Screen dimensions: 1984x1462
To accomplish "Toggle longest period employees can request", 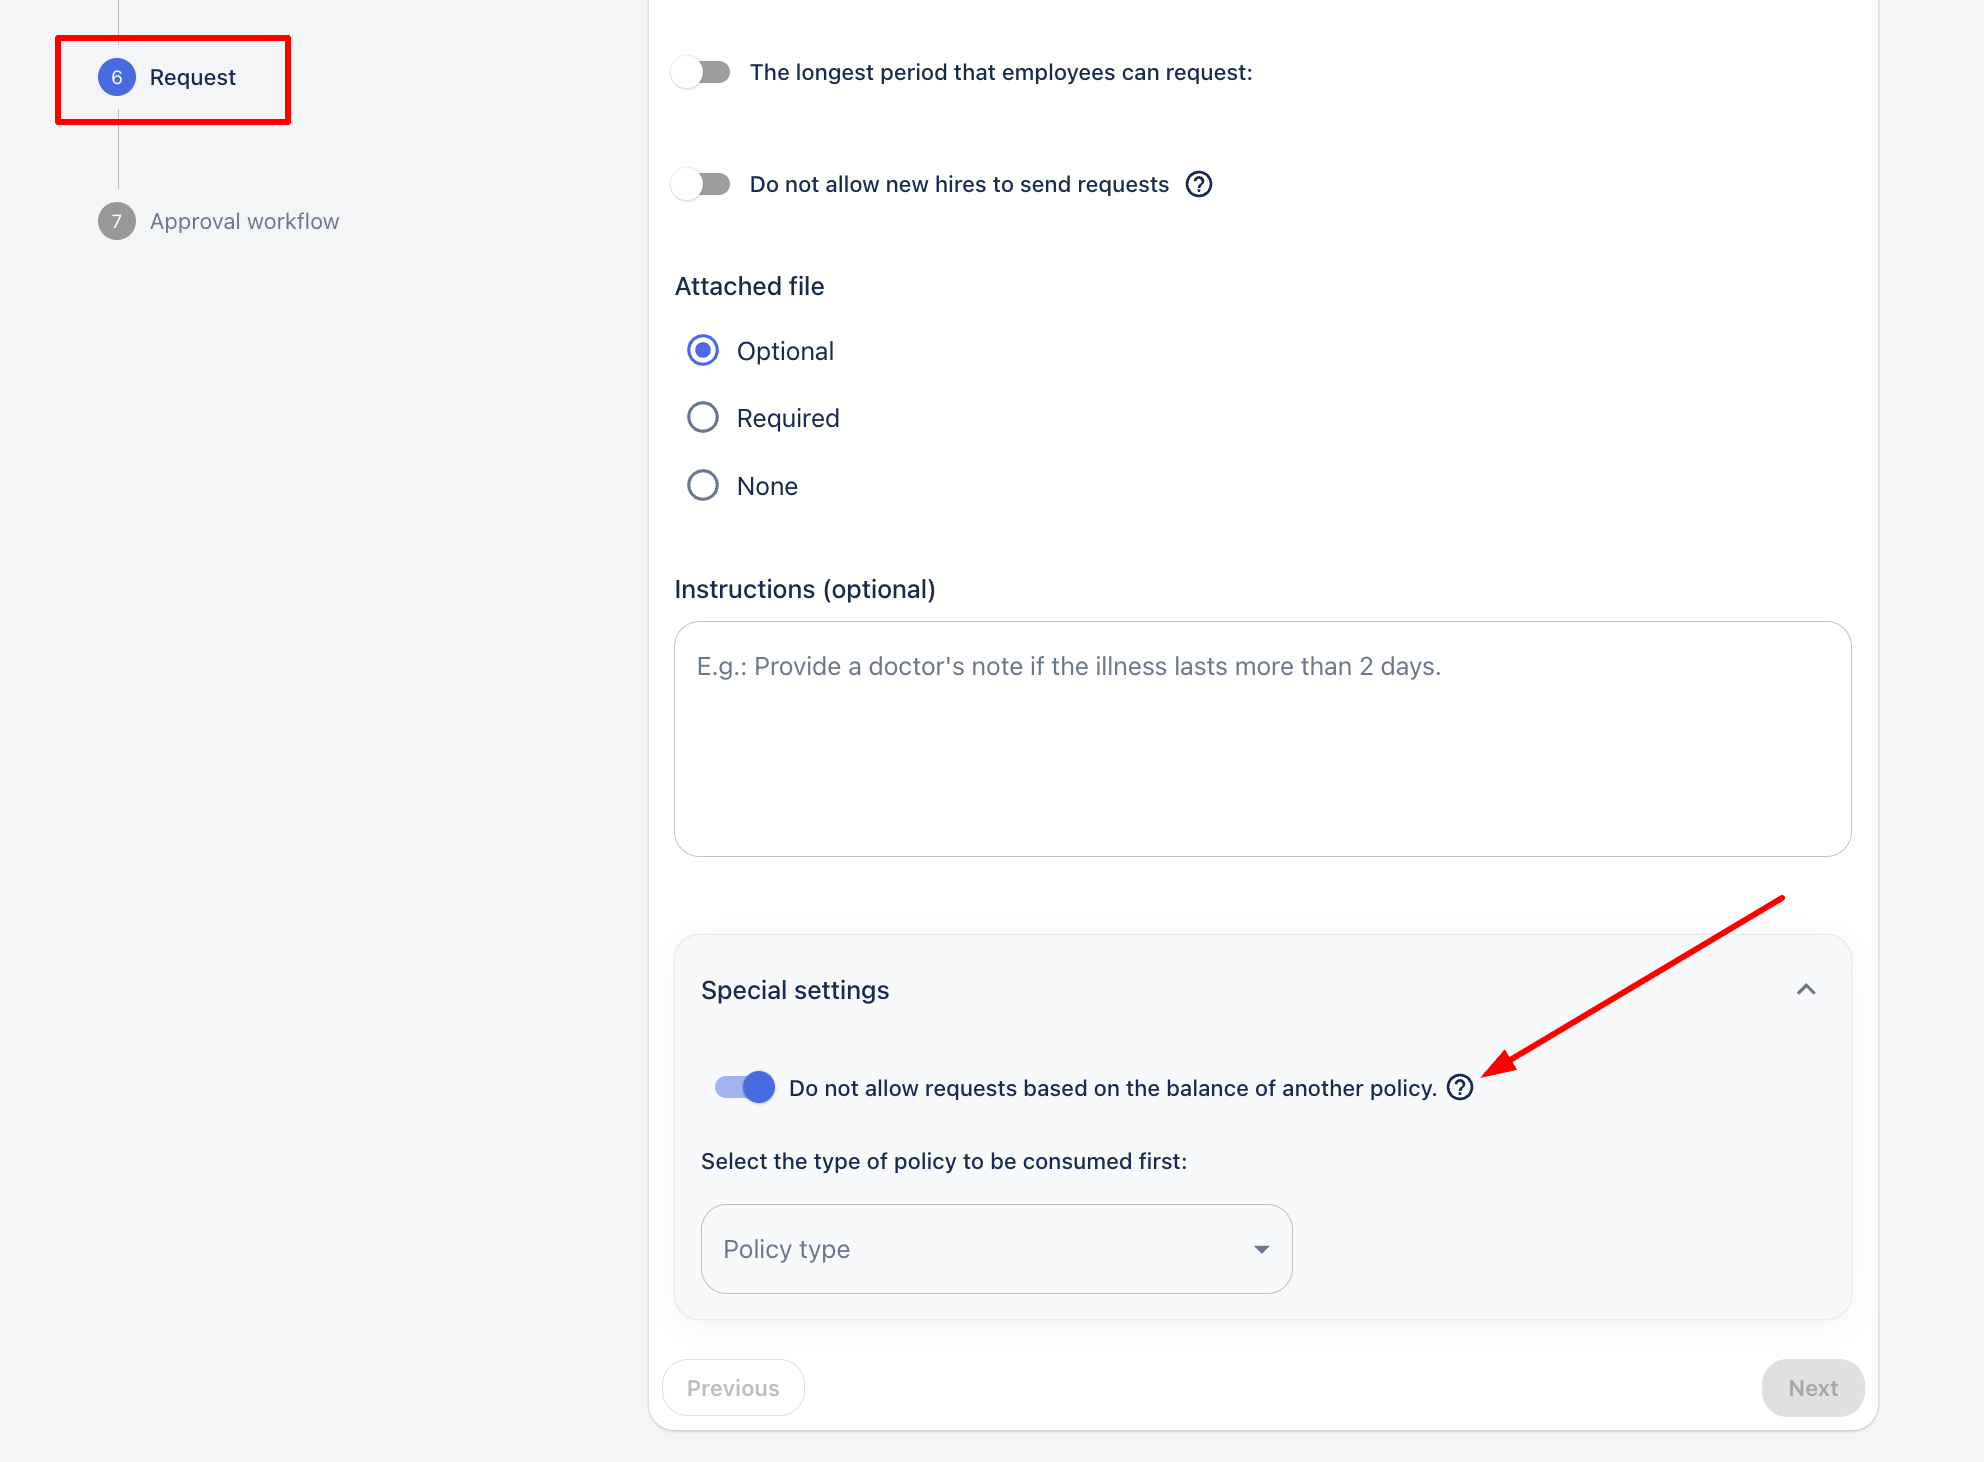I will (x=702, y=72).
